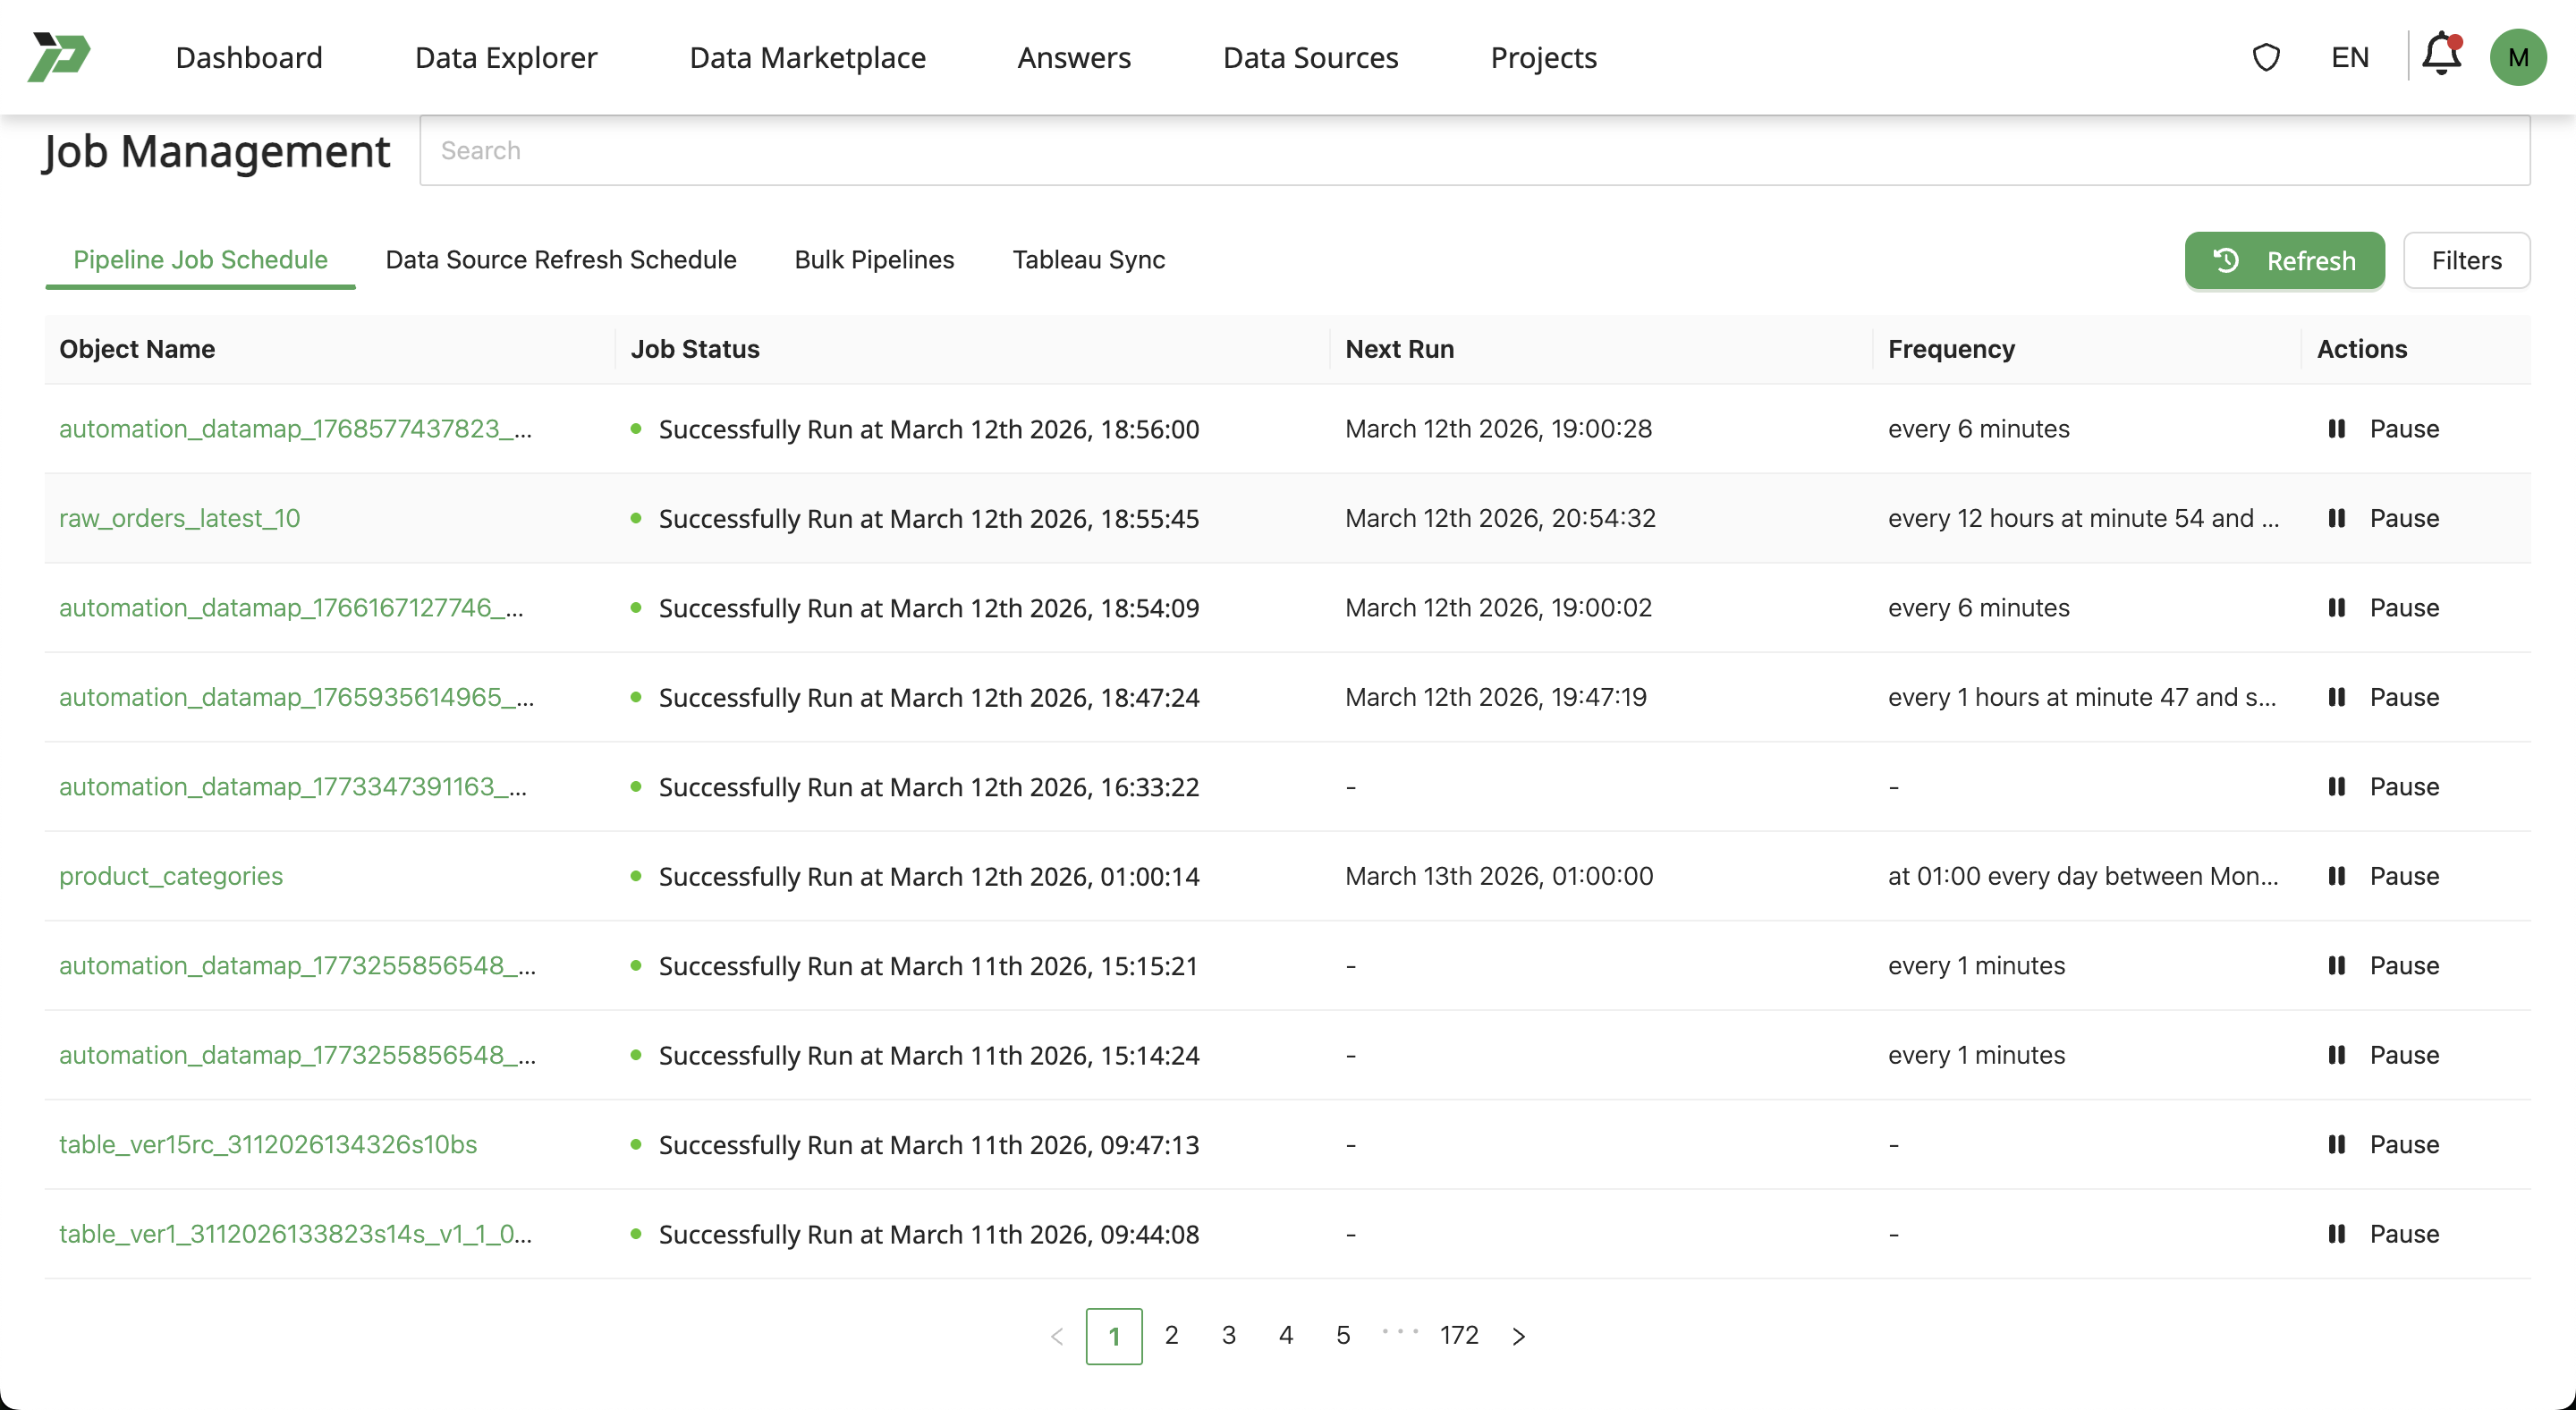Click the security shield icon in the header
Image resolution: width=2576 pixels, height=1410 pixels.
coord(2266,57)
